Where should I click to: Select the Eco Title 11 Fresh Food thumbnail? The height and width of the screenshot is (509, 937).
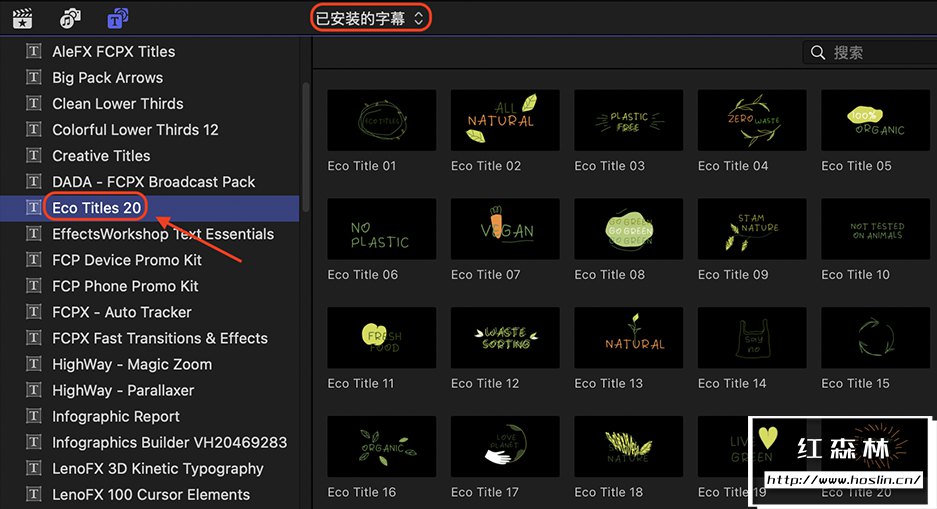[x=382, y=338]
